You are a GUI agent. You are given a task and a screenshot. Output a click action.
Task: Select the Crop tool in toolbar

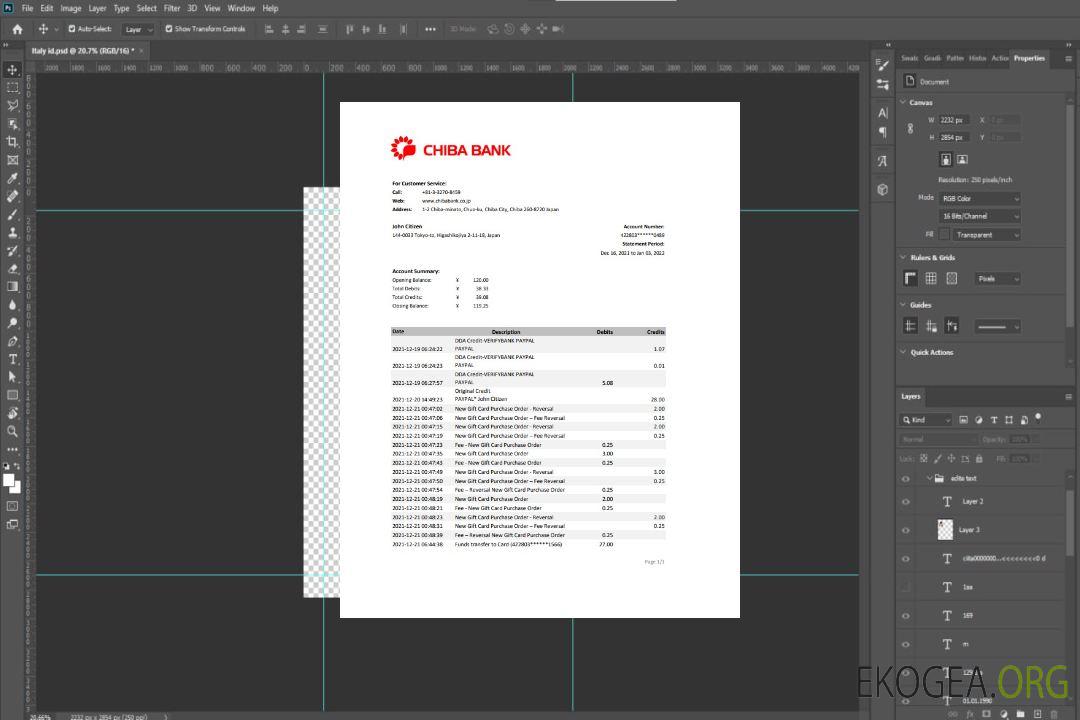[13, 142]
